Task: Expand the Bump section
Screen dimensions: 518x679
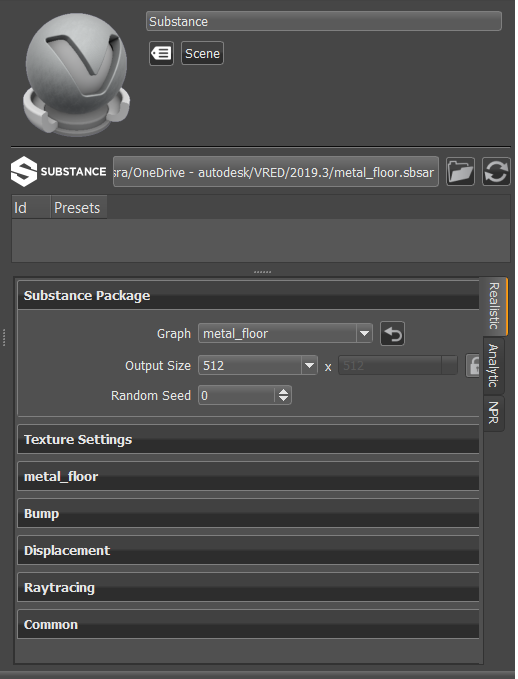Action: tap(248, 513)
